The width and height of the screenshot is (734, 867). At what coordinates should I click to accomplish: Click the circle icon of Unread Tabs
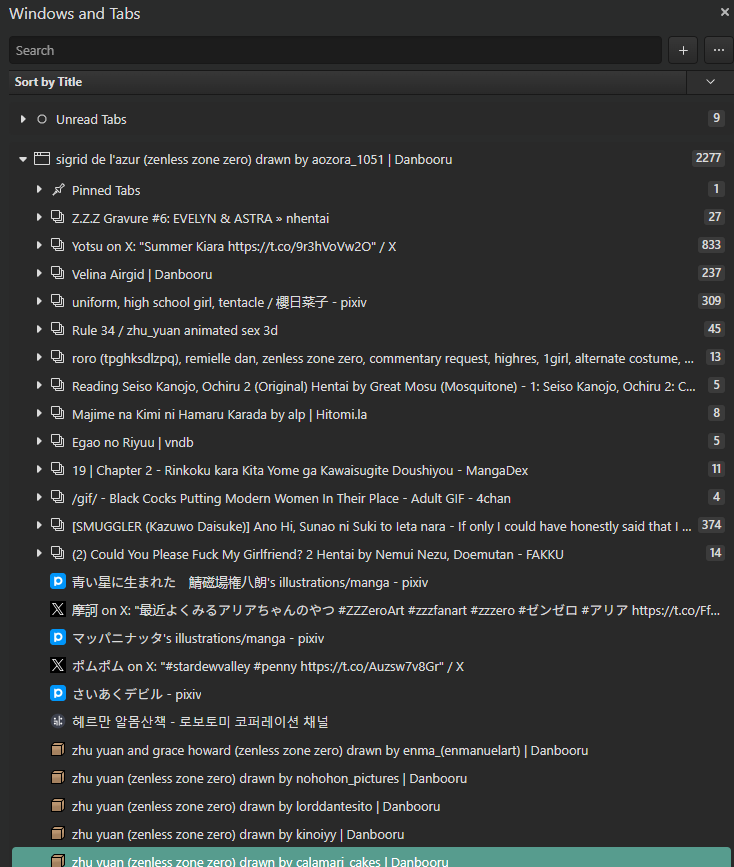tap(41, 119)
